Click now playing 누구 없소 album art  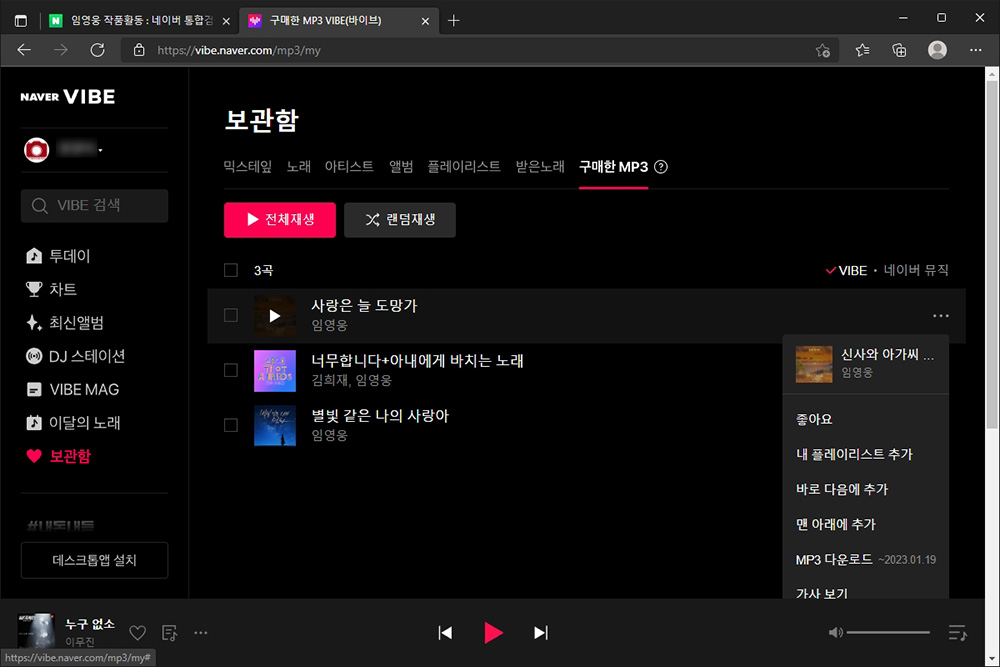point(36,631)
